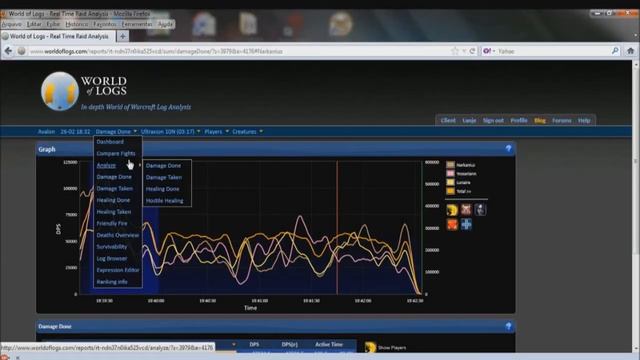640x360 pixels.
Task: Select Survivability from the dropdown list
Action: coord(112,247)
